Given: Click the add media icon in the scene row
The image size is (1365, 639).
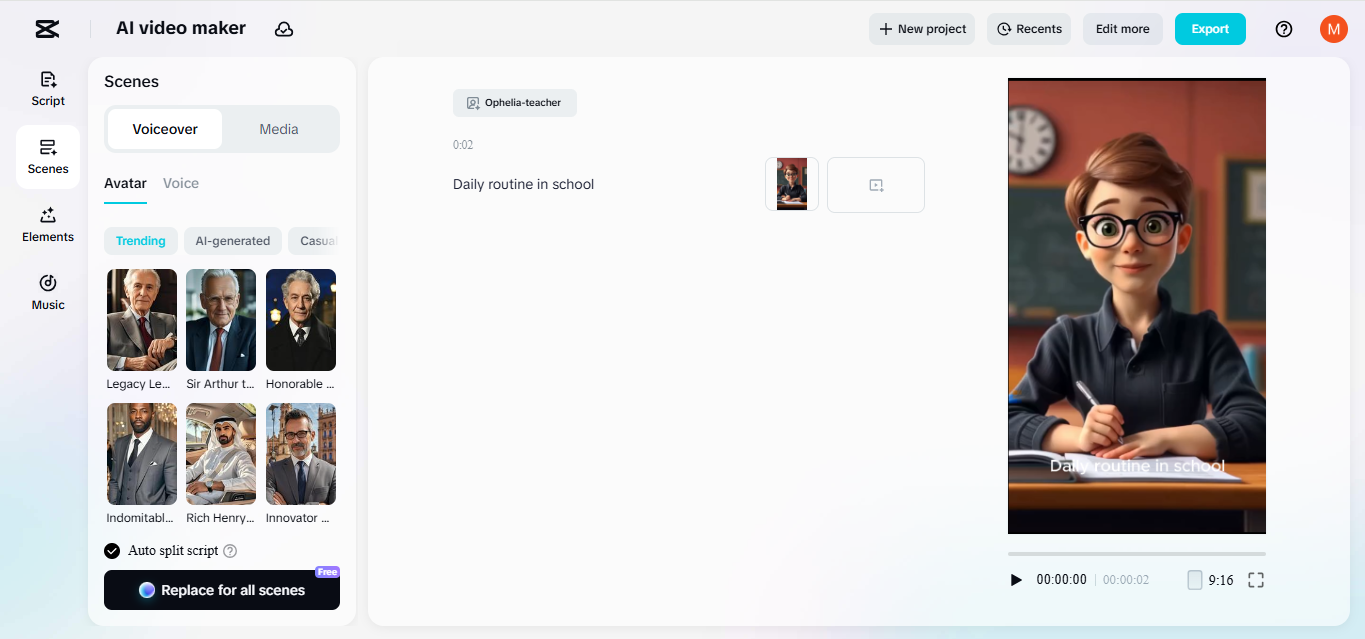Looking at the screenshot, I should pyautogui.click(x=875, y=184).
